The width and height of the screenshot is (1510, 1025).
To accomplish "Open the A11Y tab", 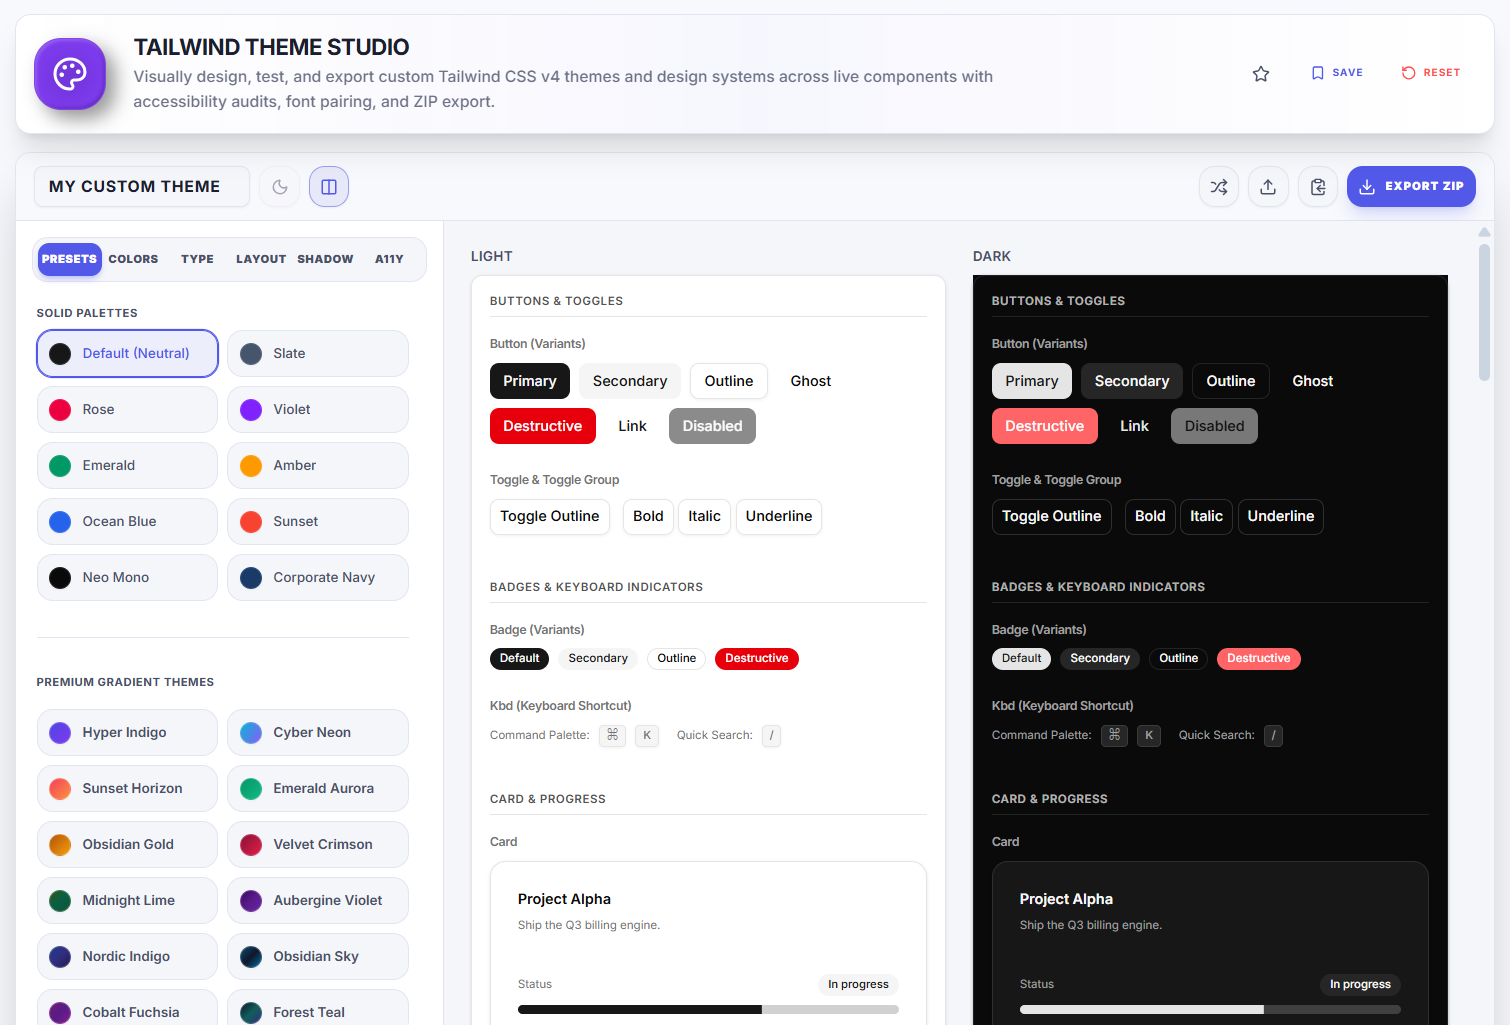I will point(389,259).
